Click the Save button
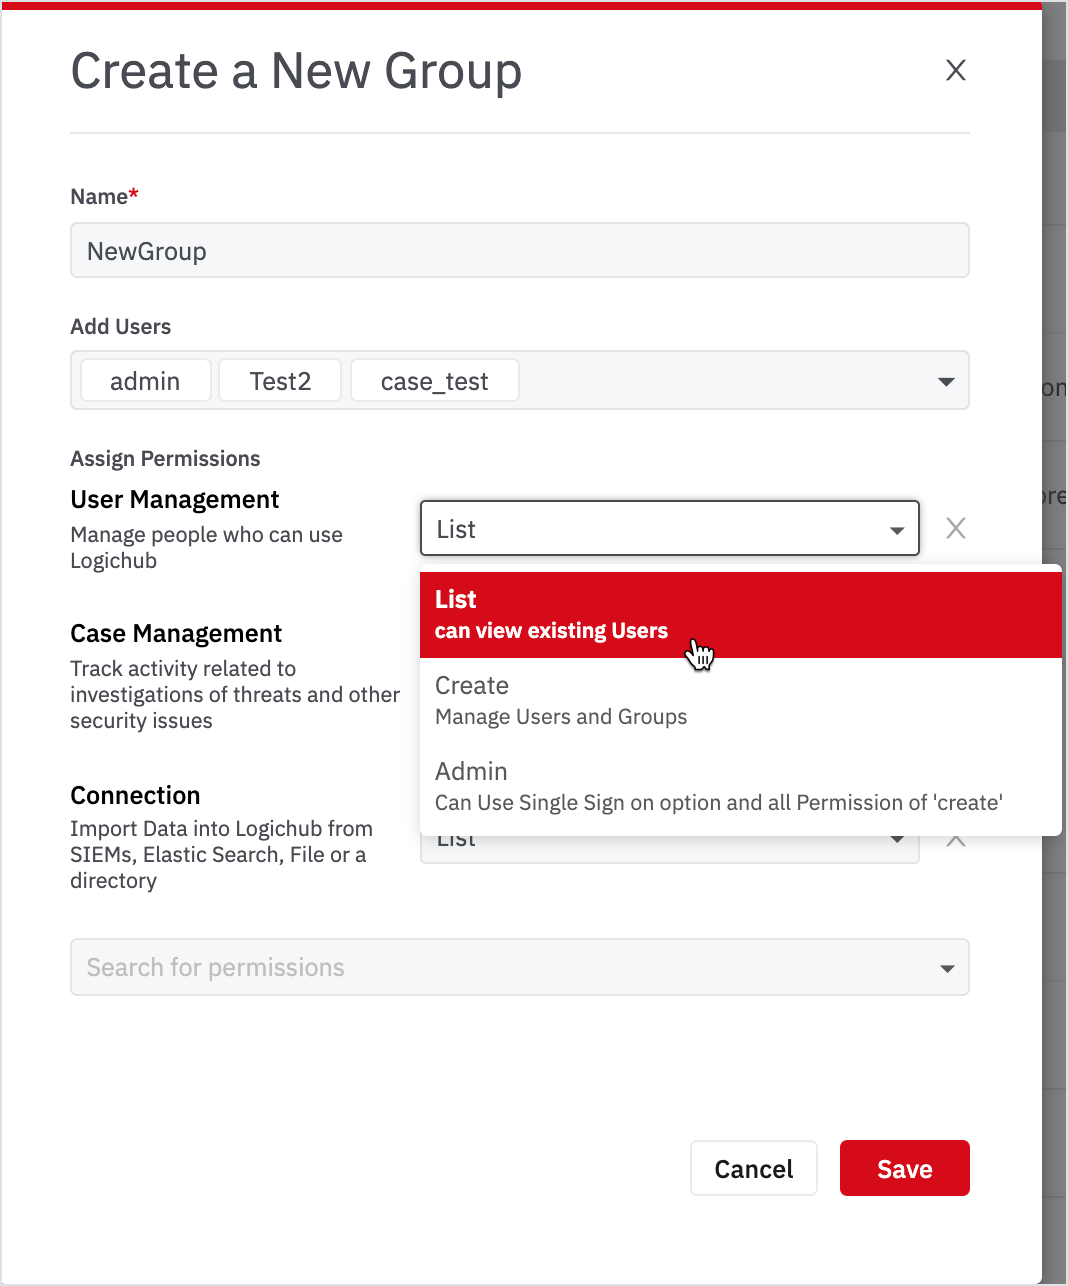 pyautogui.click(x=905, y=1168)
